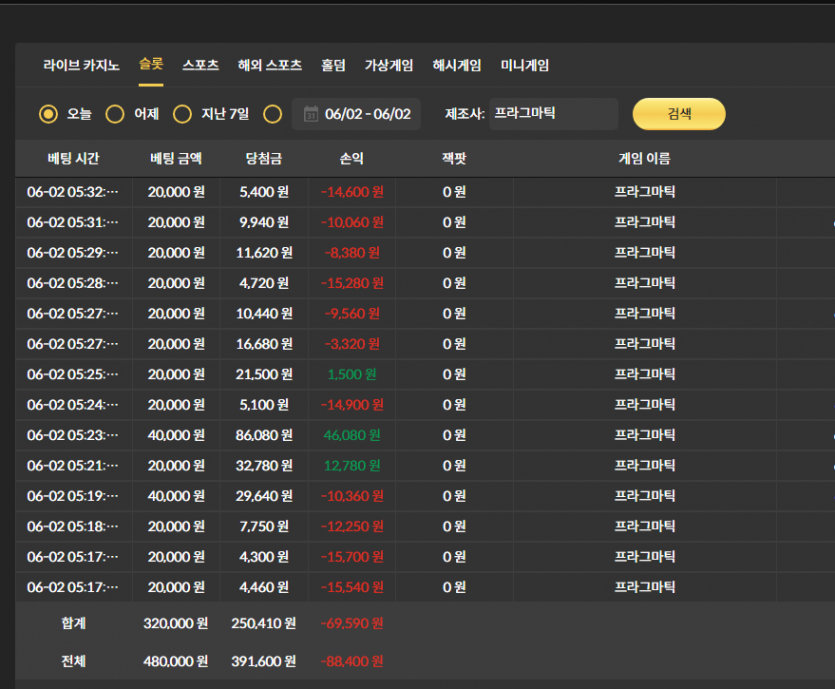Click the 29,640 원 winnings cell

coord(264,496)
